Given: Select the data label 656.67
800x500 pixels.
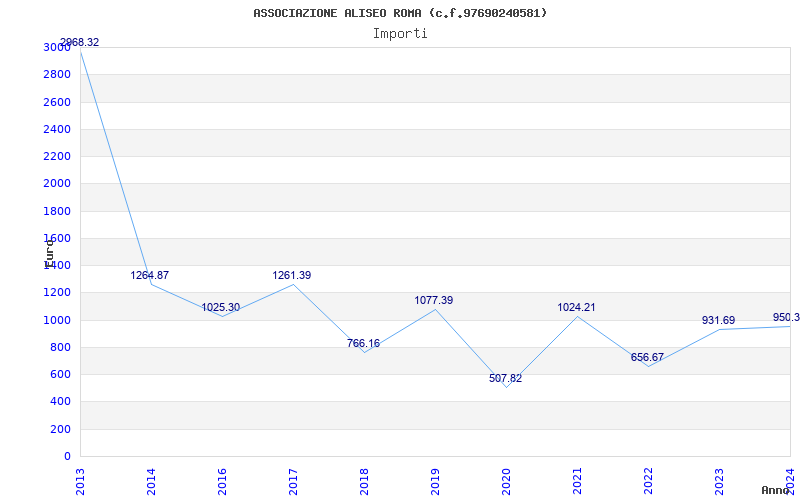Looking at the screenshot, I should tap(647, 358).
